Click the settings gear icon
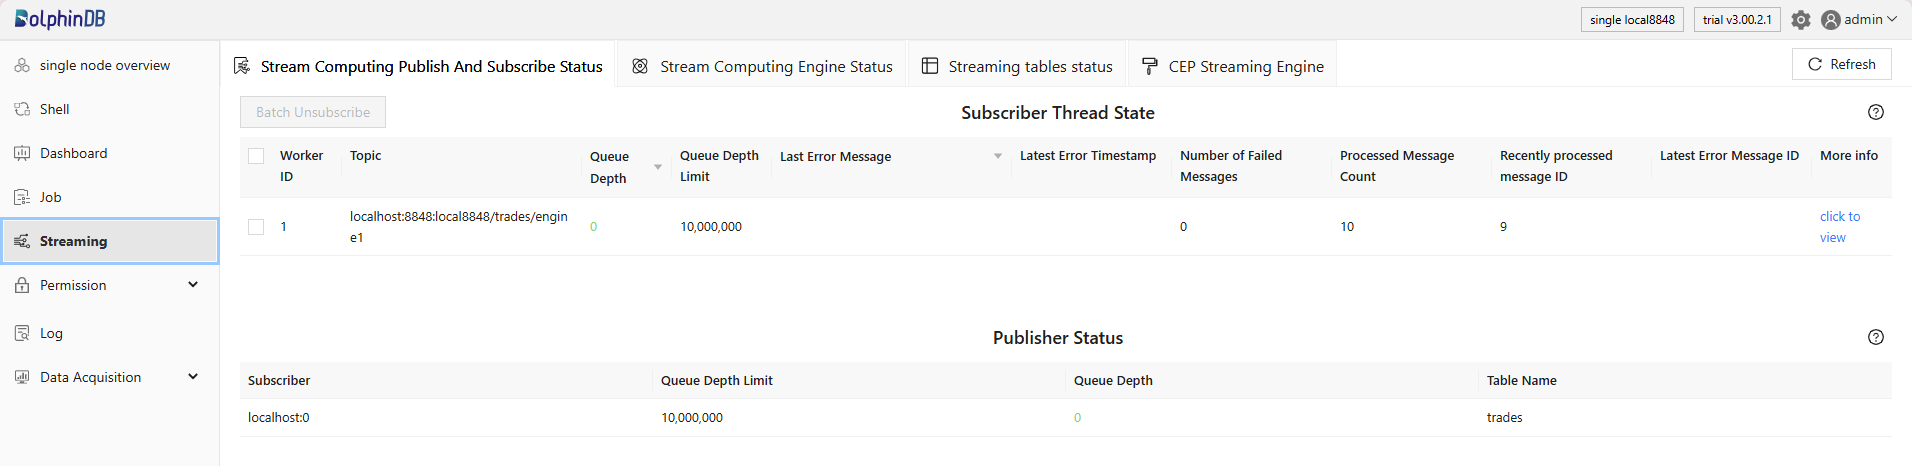This screenshot has height=466, width=1912. (1801, 20)
